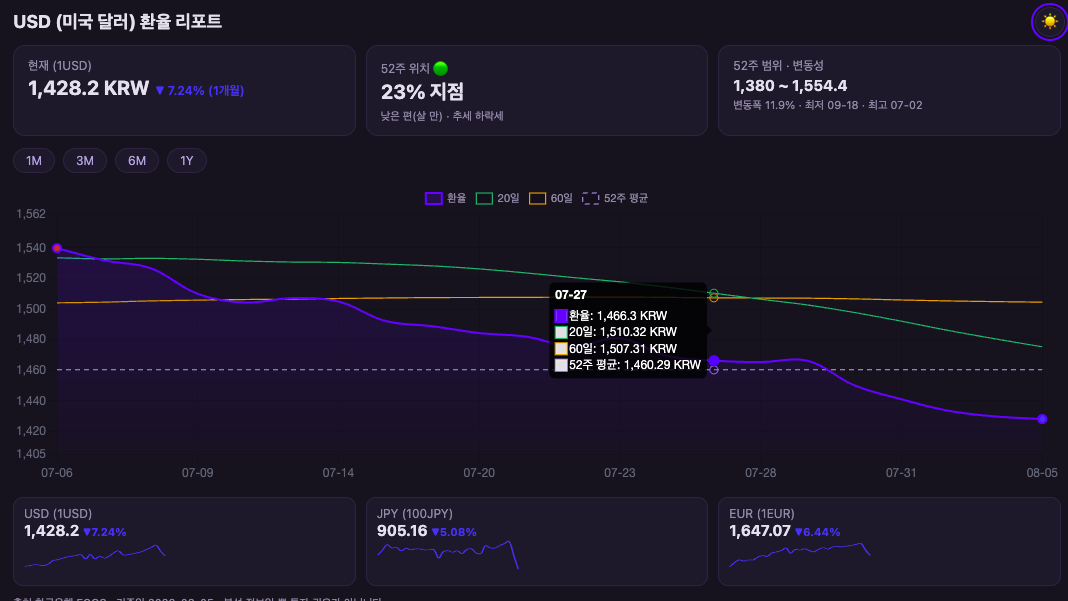Click the 7.24% (1개월) change indicator
This screenshot has width=1068, height=601.
pos(200,90)
